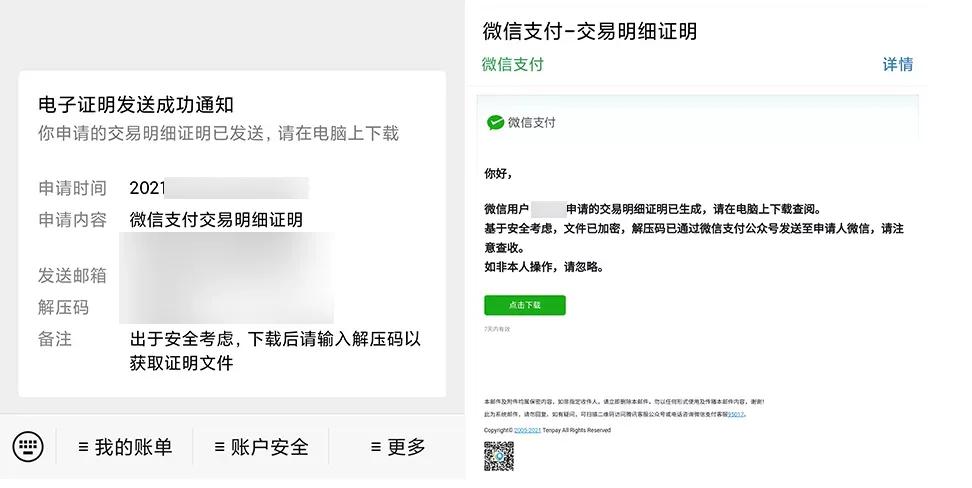The height and width of the screenshot is (488, 972).
Task: Open the 账户安全 menu
Action: pyautogui.click(x=261, y=446)
